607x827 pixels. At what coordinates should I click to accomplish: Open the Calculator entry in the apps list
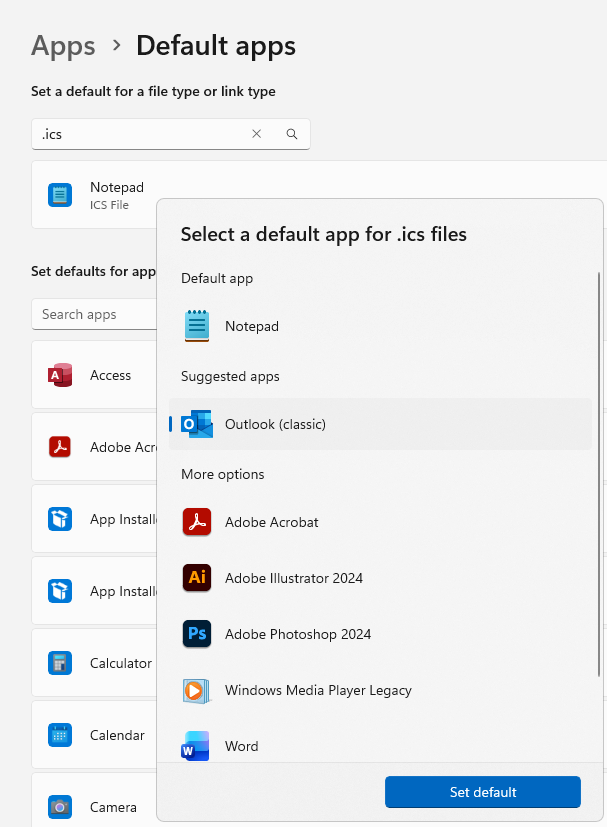click(x=94, y=662)
